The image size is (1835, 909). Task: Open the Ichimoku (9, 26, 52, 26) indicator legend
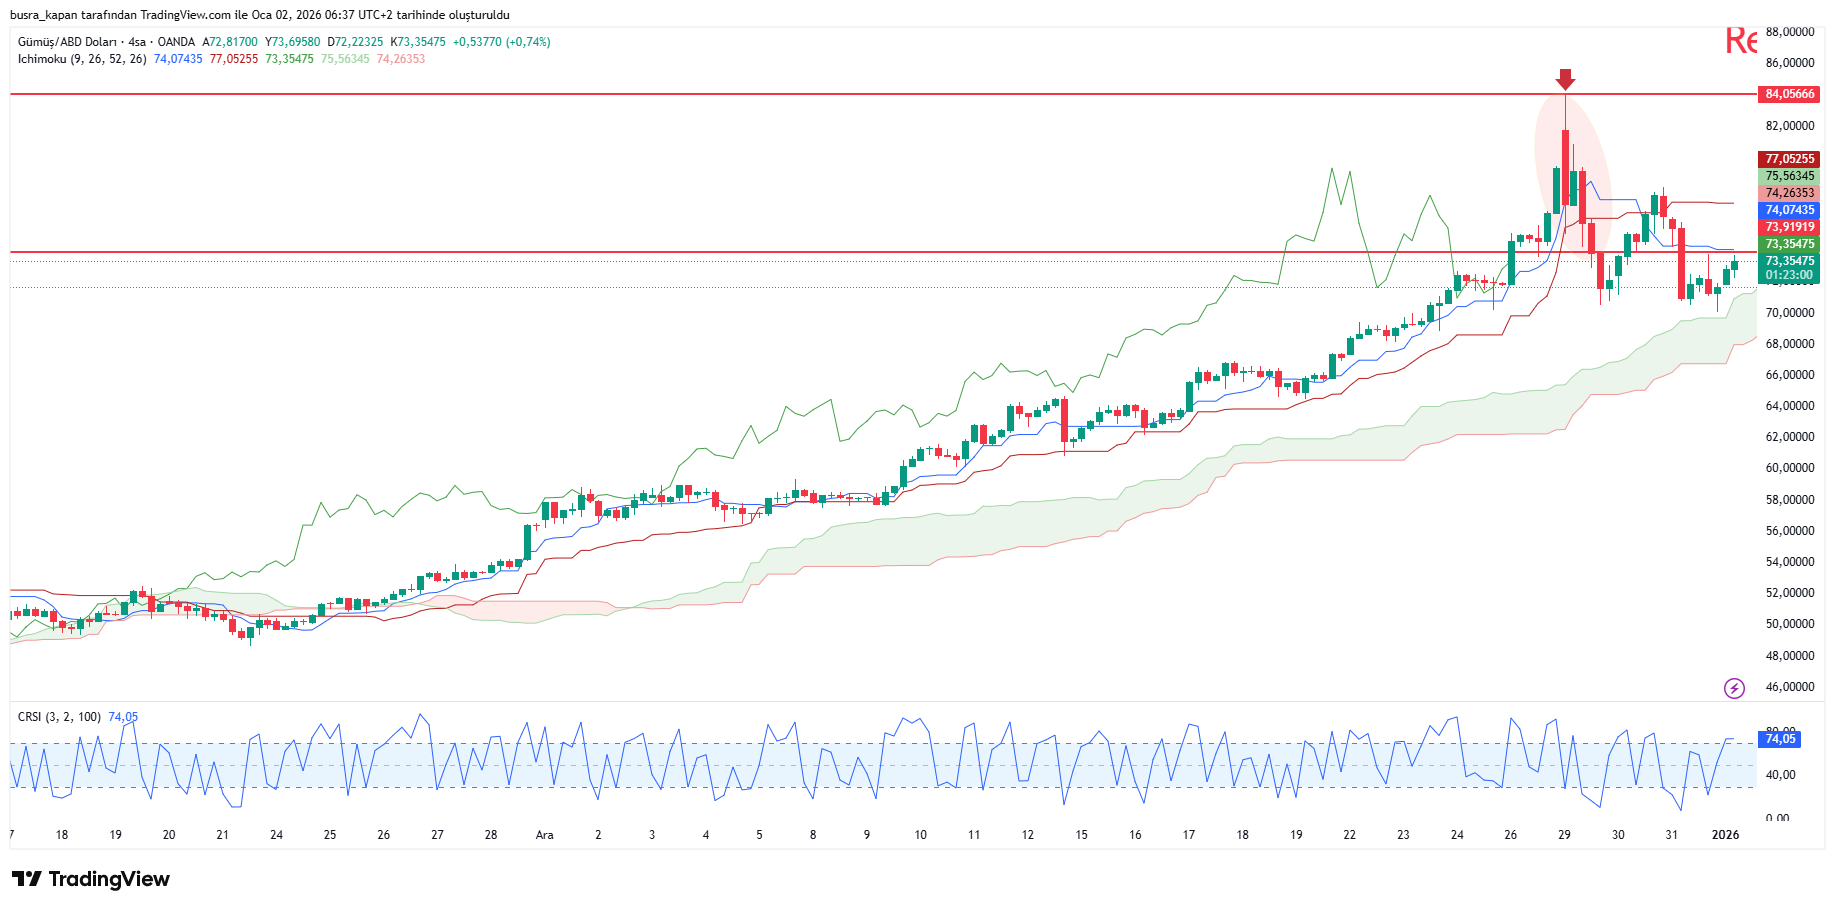point(82,59)
